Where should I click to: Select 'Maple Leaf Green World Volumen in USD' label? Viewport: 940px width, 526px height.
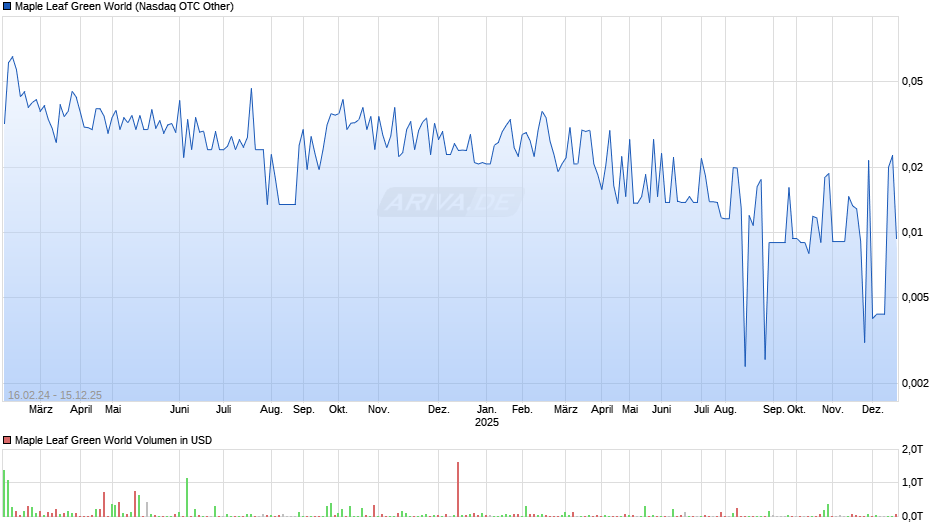point(113,440)
